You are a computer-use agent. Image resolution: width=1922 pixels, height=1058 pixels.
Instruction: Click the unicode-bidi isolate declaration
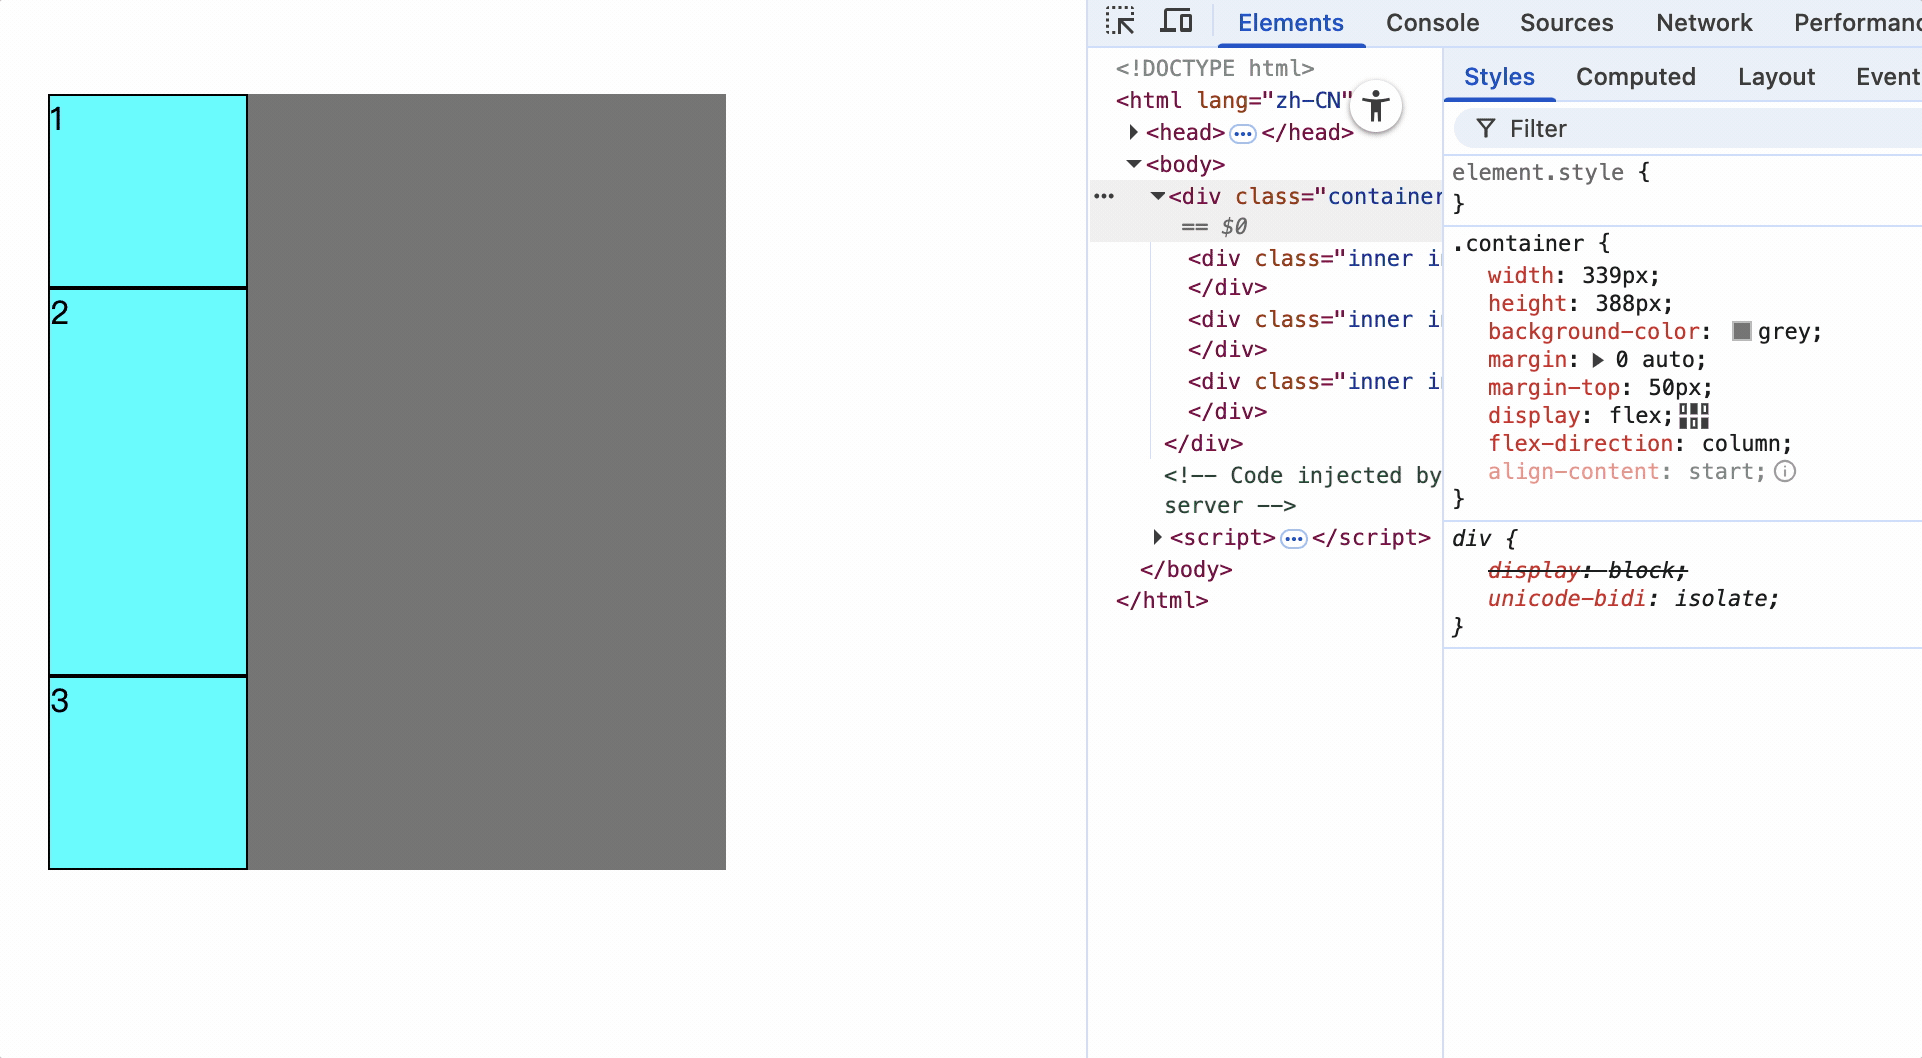coord(1633,599)
